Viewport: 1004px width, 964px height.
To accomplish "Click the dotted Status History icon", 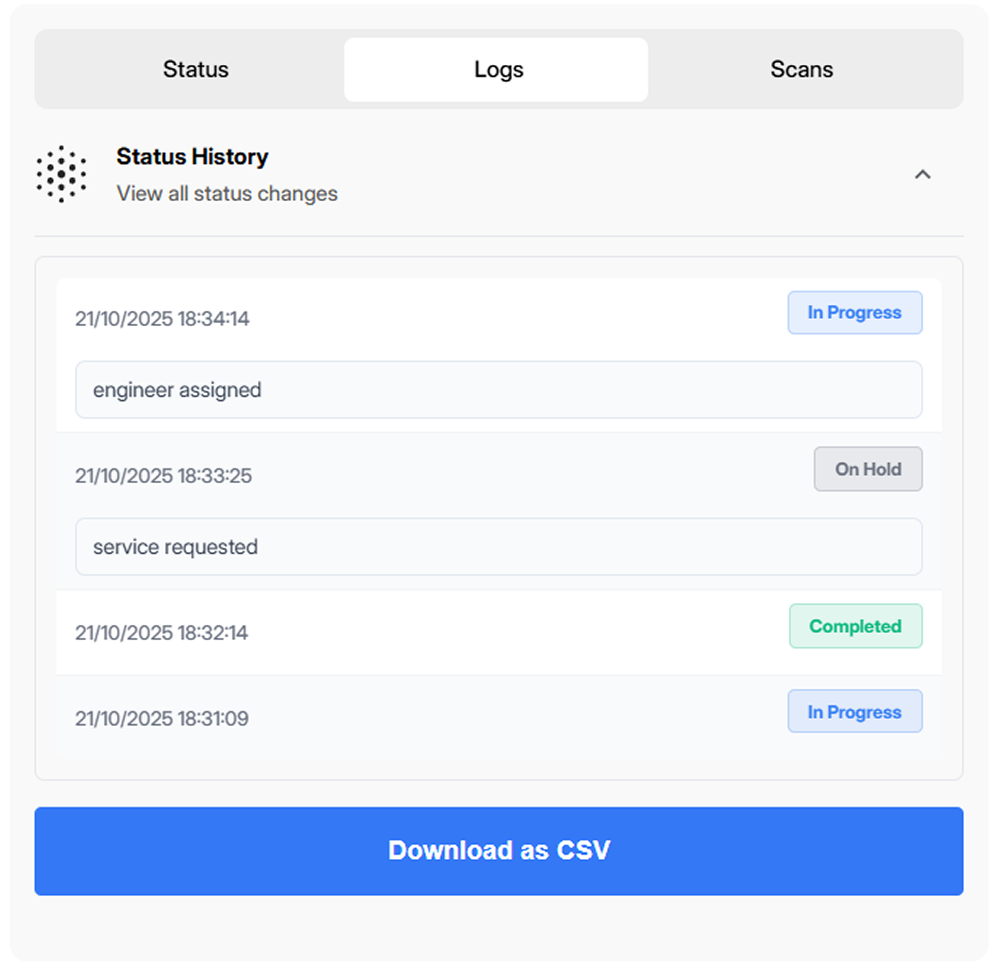I will pos(61,174).
